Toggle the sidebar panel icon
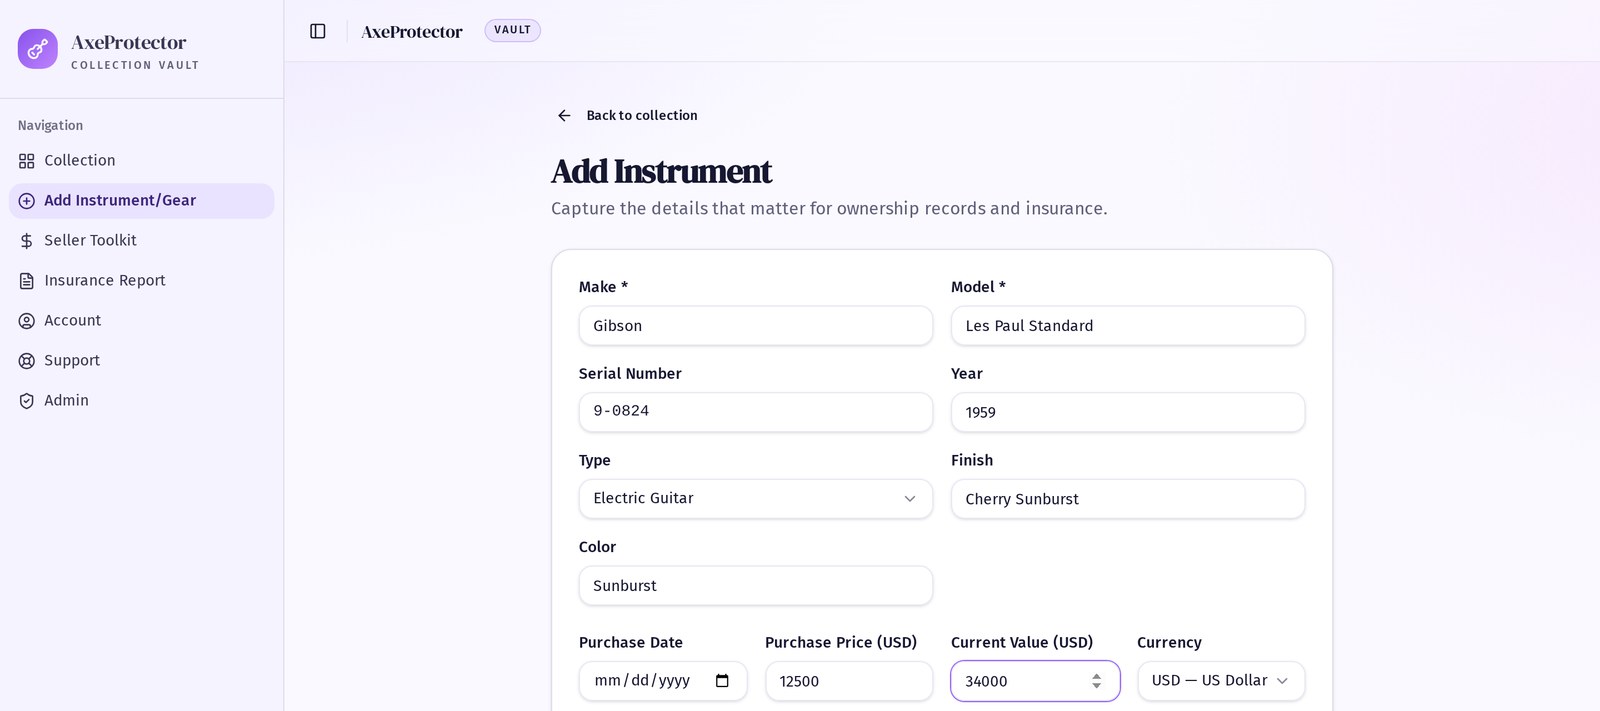Viewport: 1600px width, 711px height. pyautogui.click(x=318, y=31)
